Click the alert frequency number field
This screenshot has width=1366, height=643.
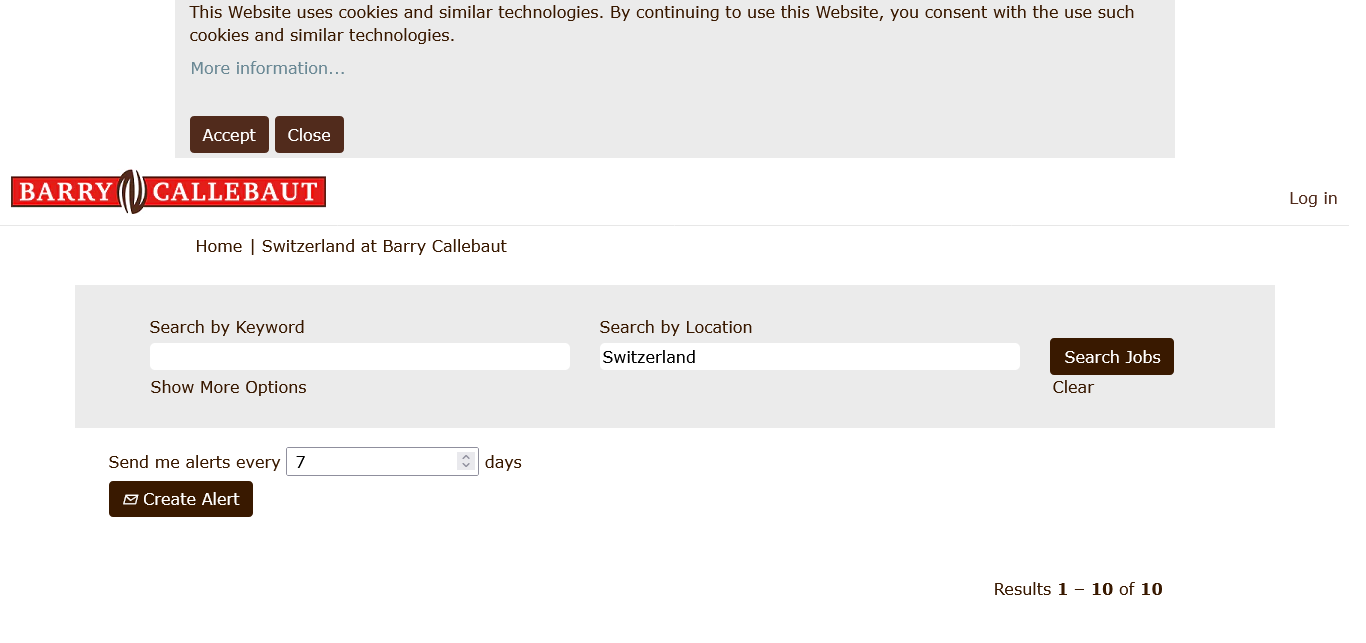pyautogui.click(x=372, y=462)
